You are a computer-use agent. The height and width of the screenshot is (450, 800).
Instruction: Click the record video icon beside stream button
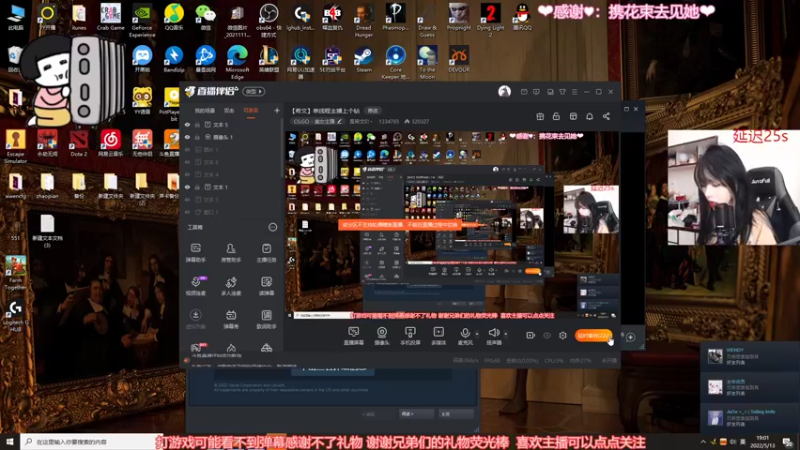531,336
